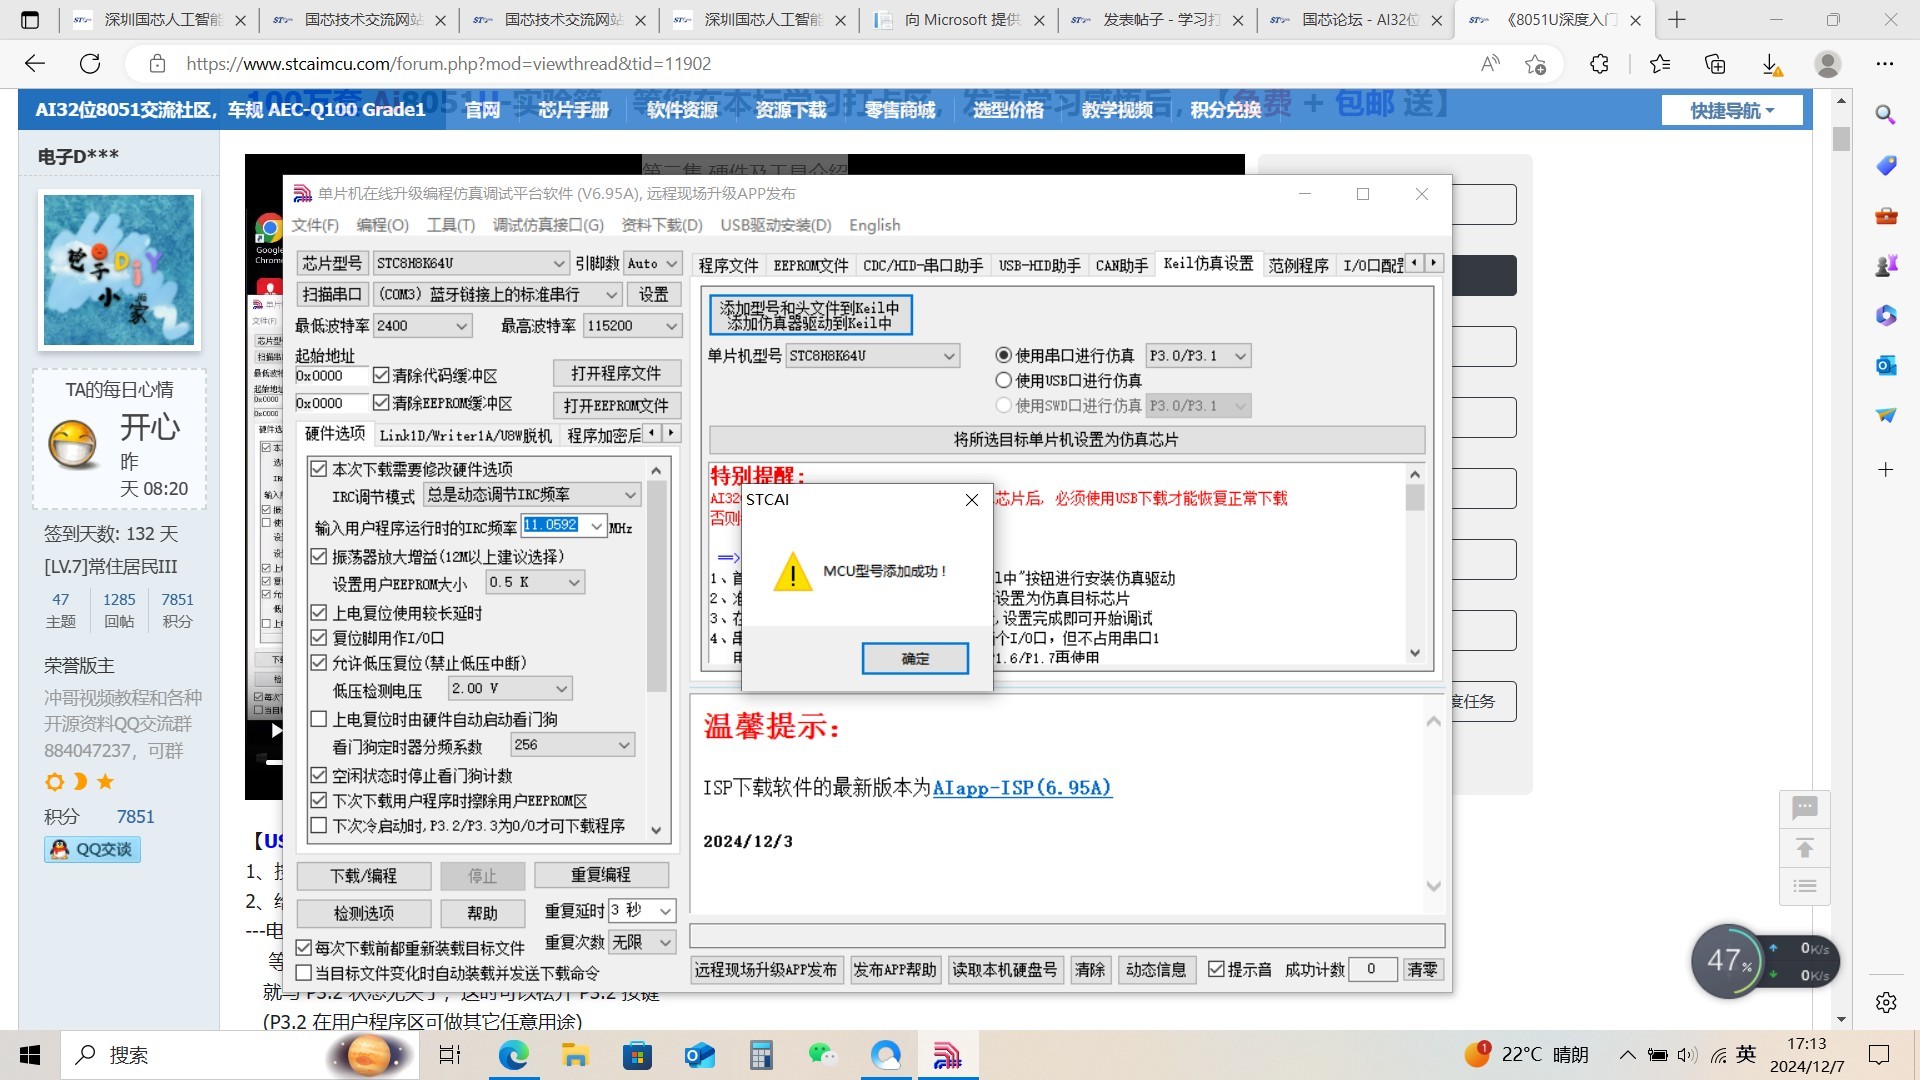This screenshot has width=1920, height=1080.
Task: Click the STC ISP app taskbar icon
Action: click(947, 1055)
